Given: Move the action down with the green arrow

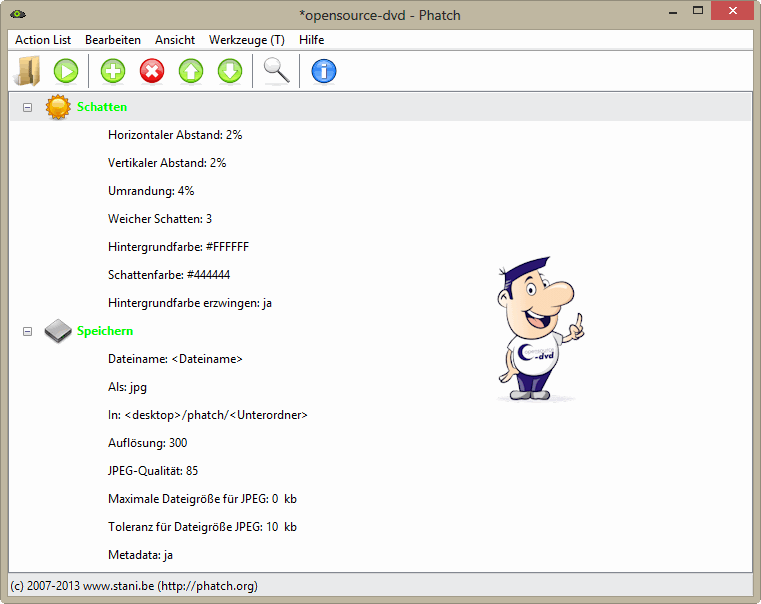Looking at the screenshot, I should pos(229,71).
